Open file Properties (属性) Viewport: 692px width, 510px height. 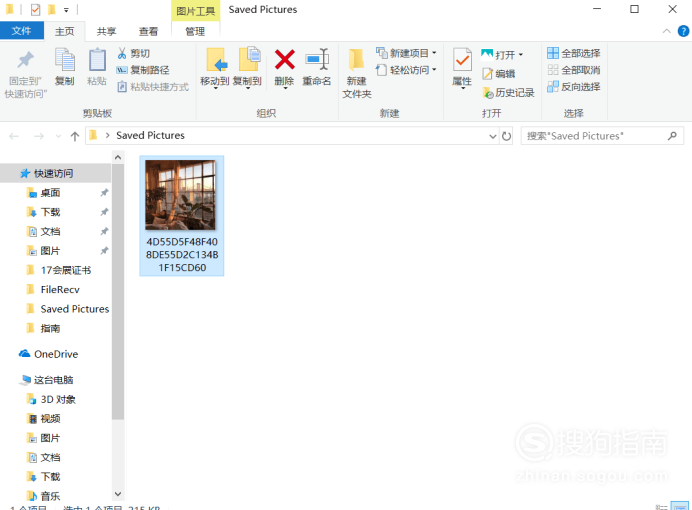click(462, 68)
